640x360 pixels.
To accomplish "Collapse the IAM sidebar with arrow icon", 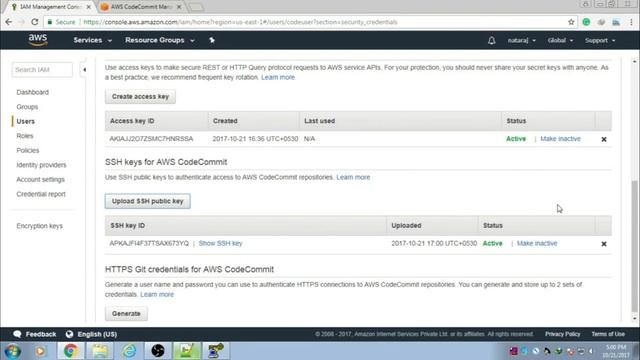I will coord(84,70).
